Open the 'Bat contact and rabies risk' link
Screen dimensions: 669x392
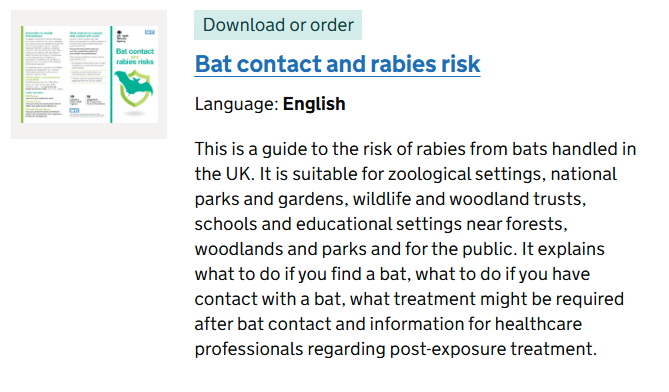(337, 64)
